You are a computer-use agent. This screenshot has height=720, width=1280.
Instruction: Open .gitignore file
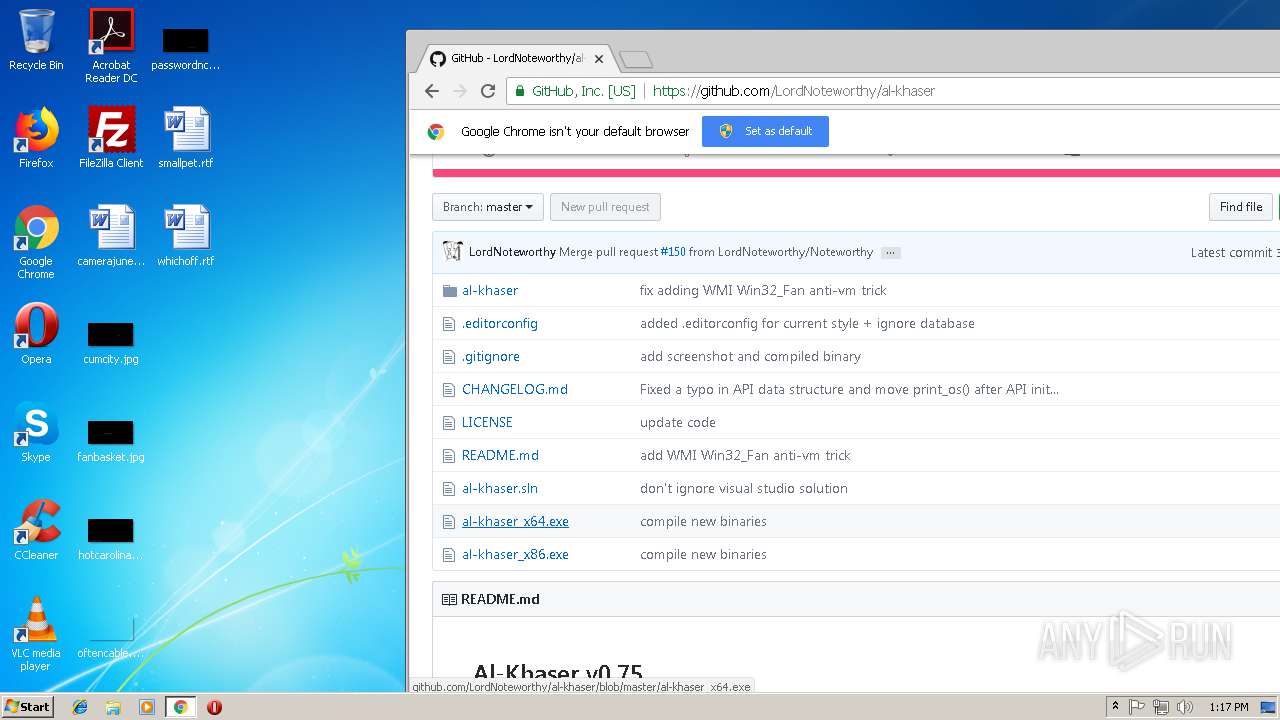491,356
